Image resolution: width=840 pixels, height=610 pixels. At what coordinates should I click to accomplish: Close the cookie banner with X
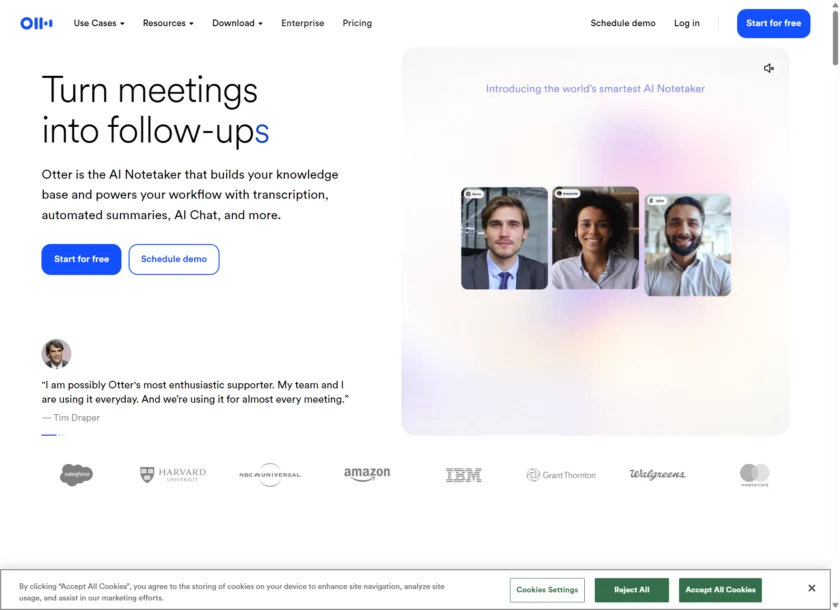[812, 588]
